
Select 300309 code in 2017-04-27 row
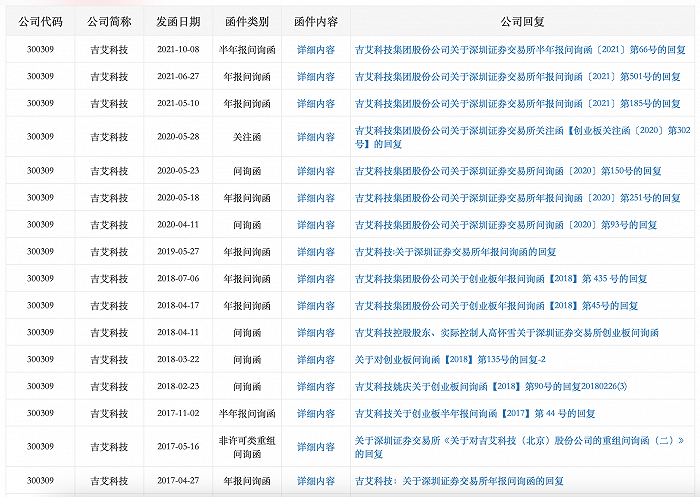40,480
